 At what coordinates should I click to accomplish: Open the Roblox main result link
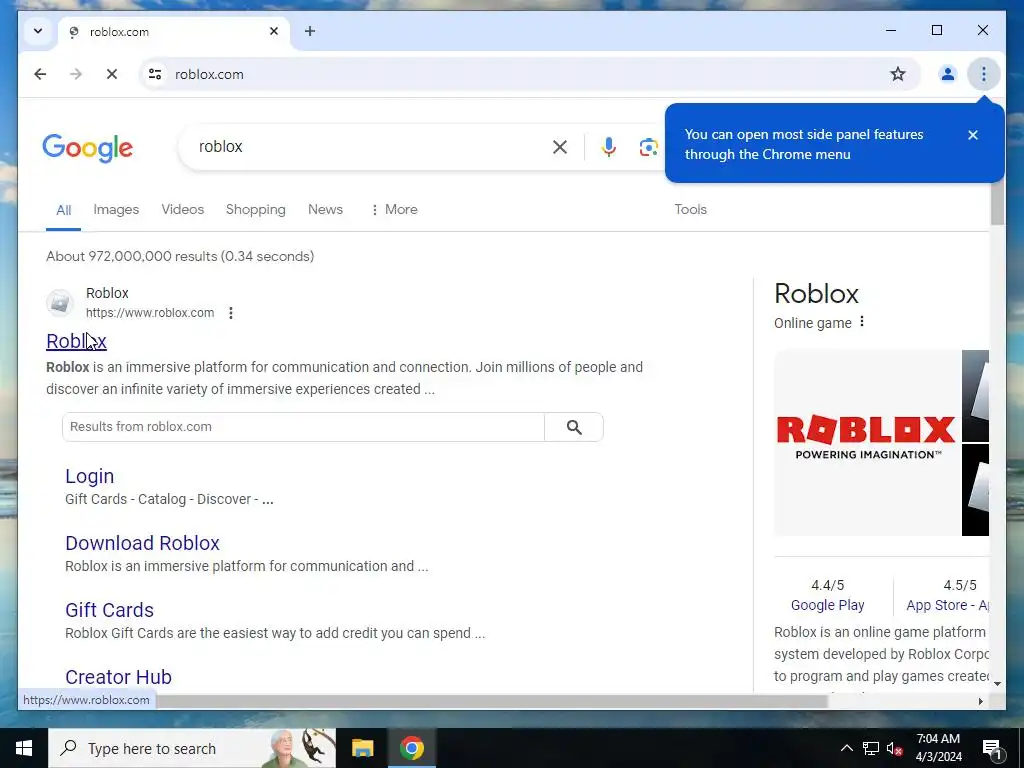point(76,342)
